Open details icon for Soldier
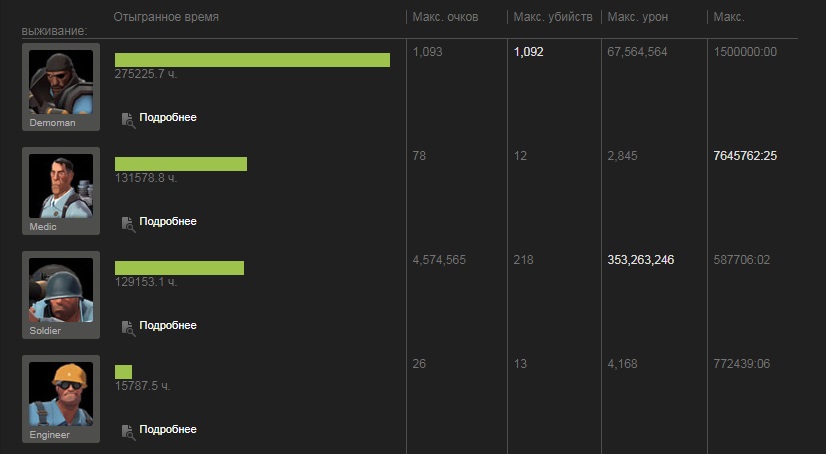Screen dimensions: 826x454 coord(128,328)
